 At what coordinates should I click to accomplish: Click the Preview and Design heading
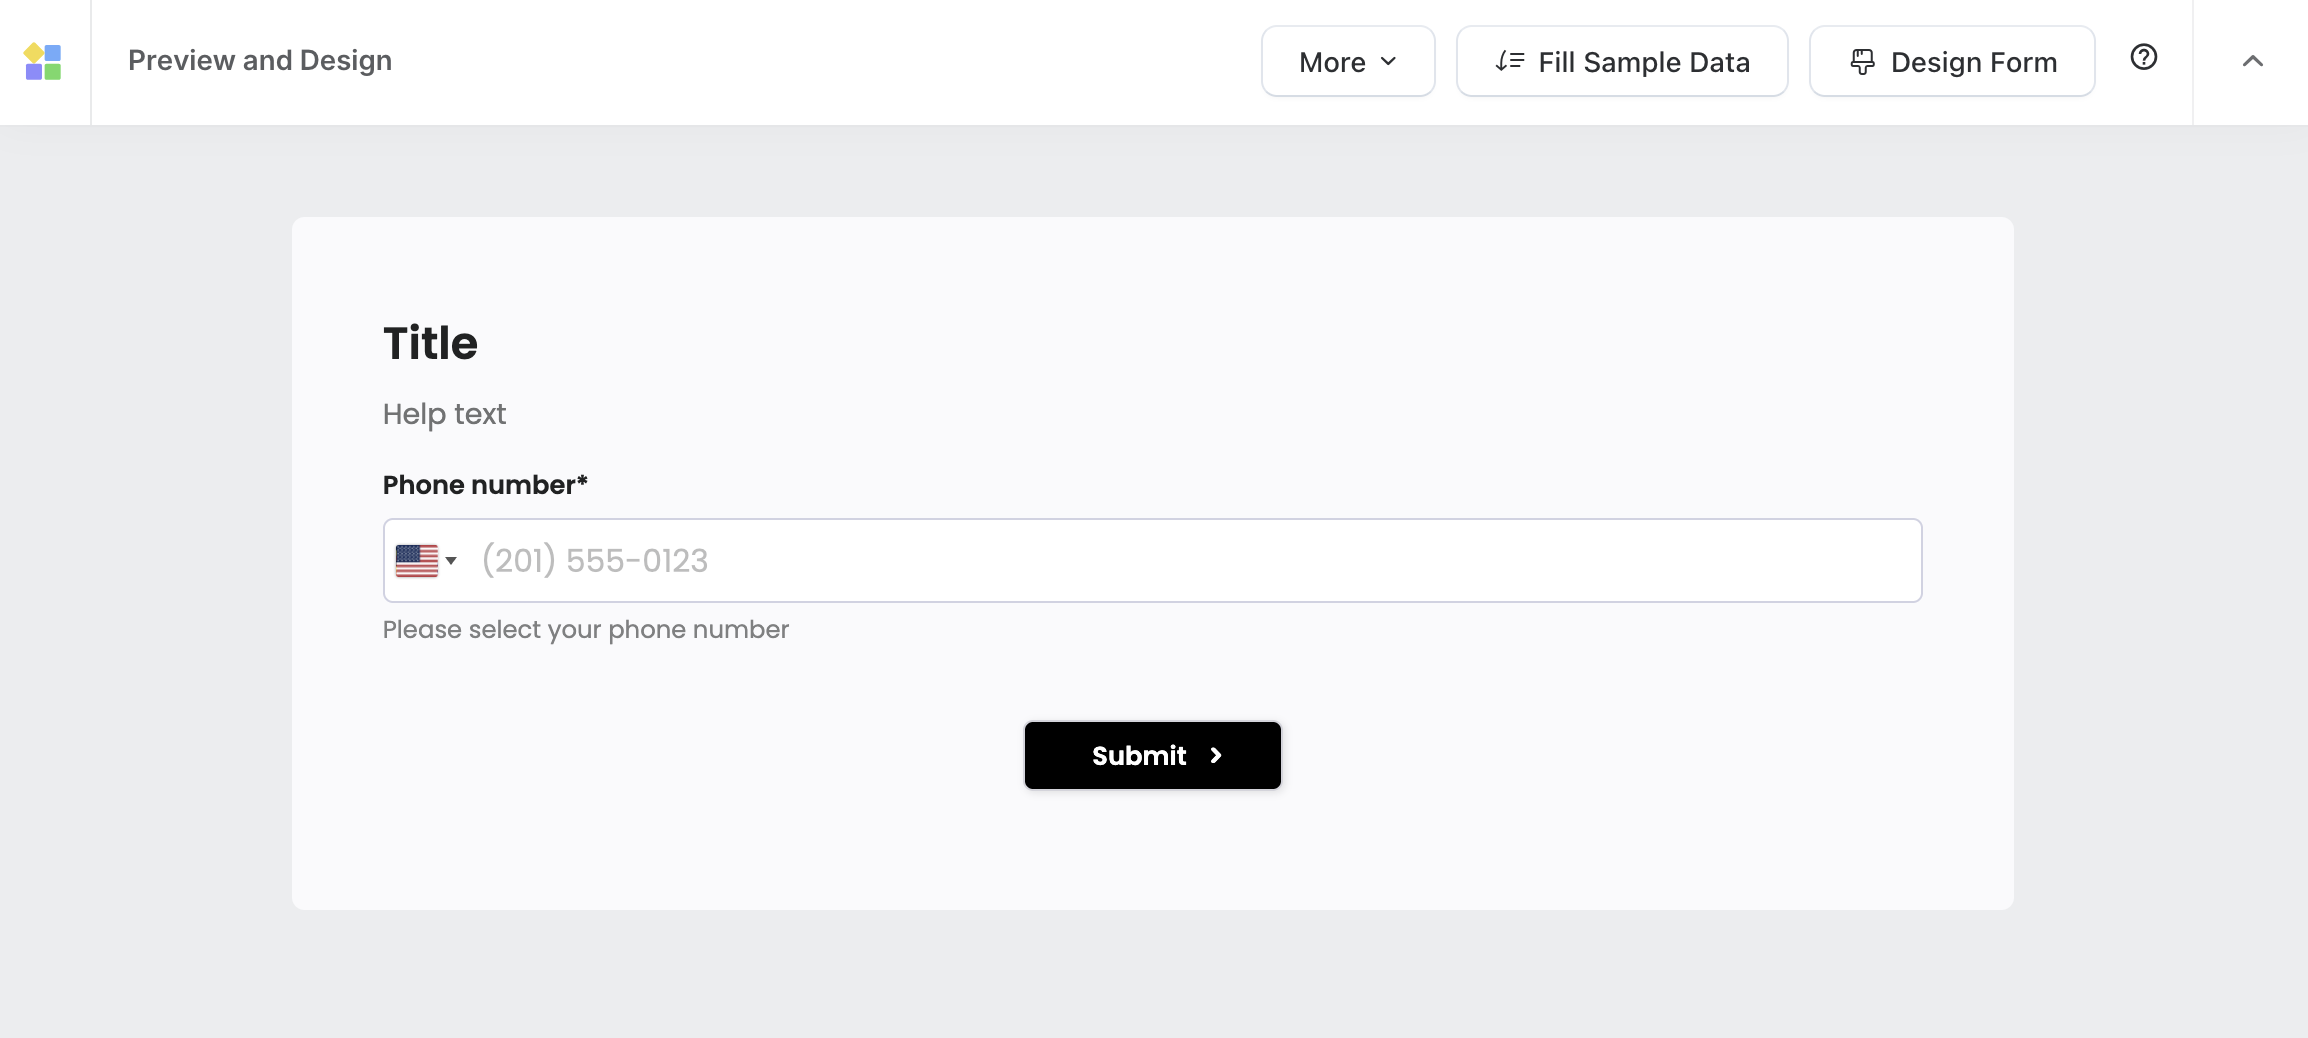tap(260, 61)
